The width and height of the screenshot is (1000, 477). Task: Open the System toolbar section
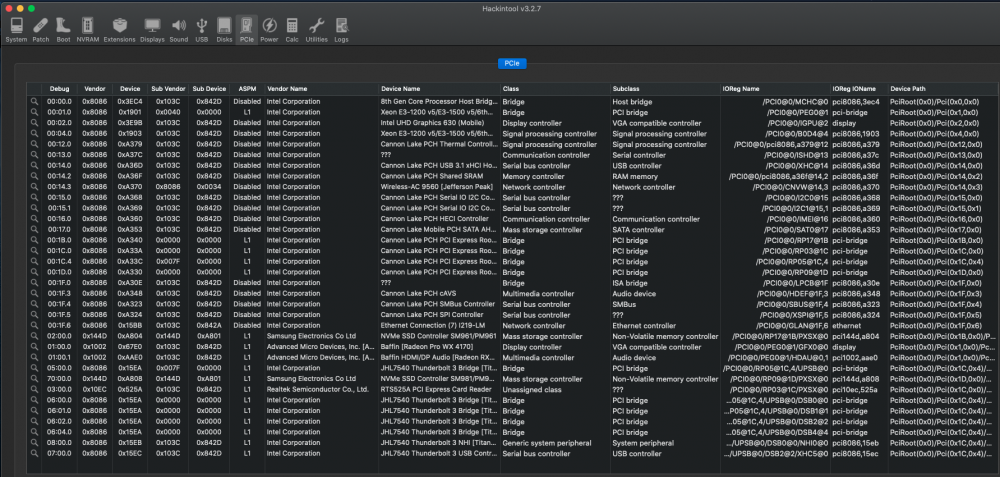pyautogui.click(x=17, y=30)
